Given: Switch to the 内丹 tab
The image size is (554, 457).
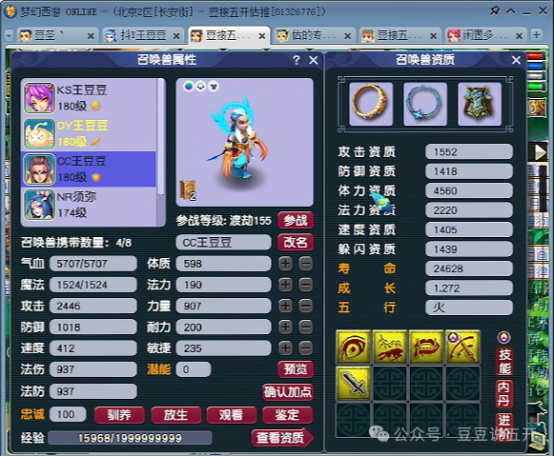Looking at the screenshot, I should click(x=504, y=394).
